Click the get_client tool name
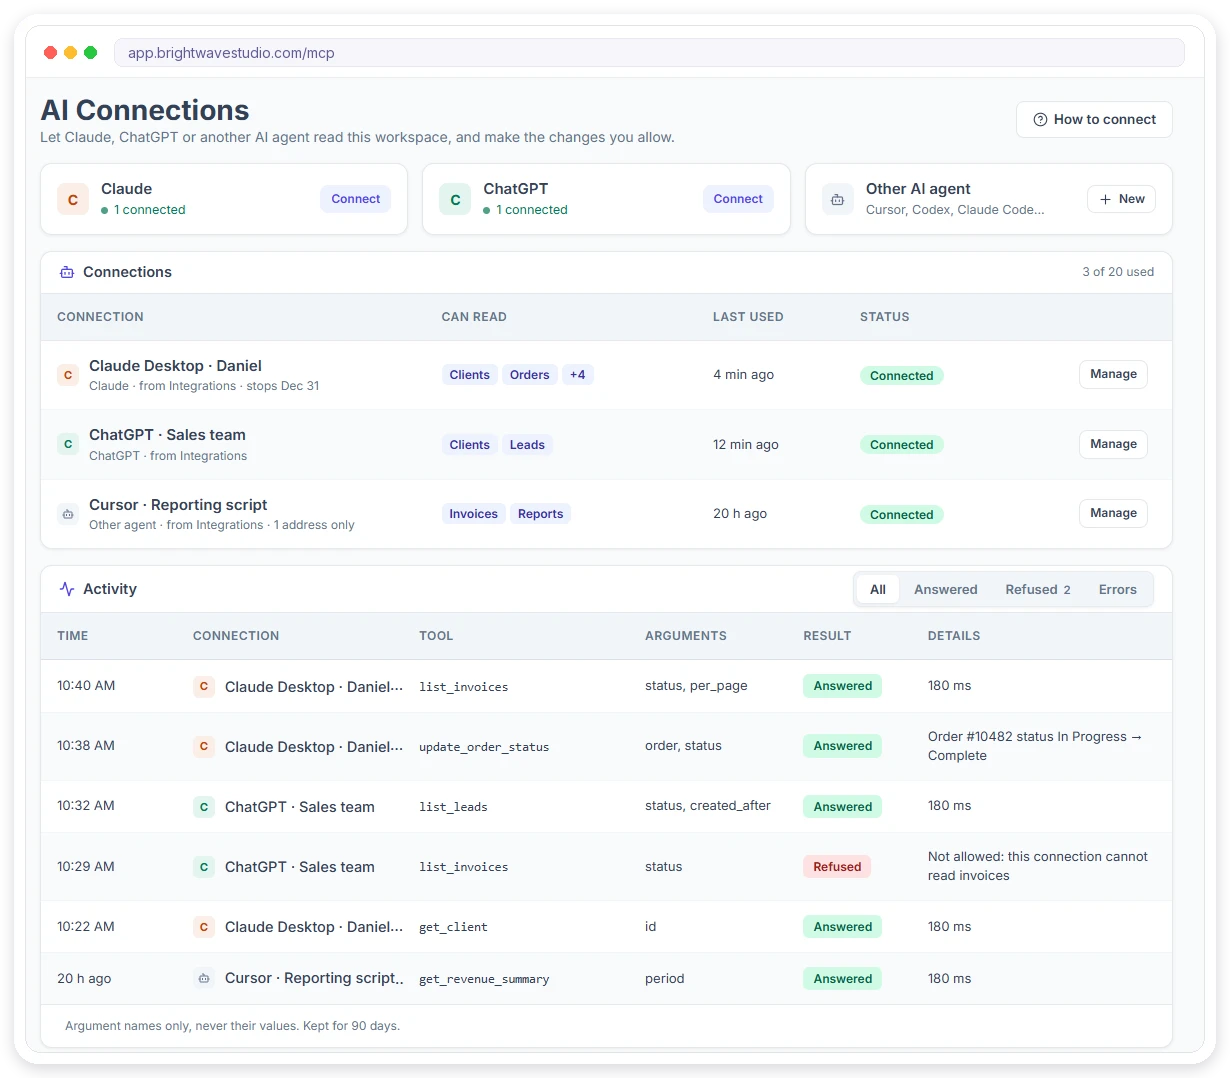The width and height of the screenshot is (1230, 1078). pyautogui.click(x=453, y=927)
